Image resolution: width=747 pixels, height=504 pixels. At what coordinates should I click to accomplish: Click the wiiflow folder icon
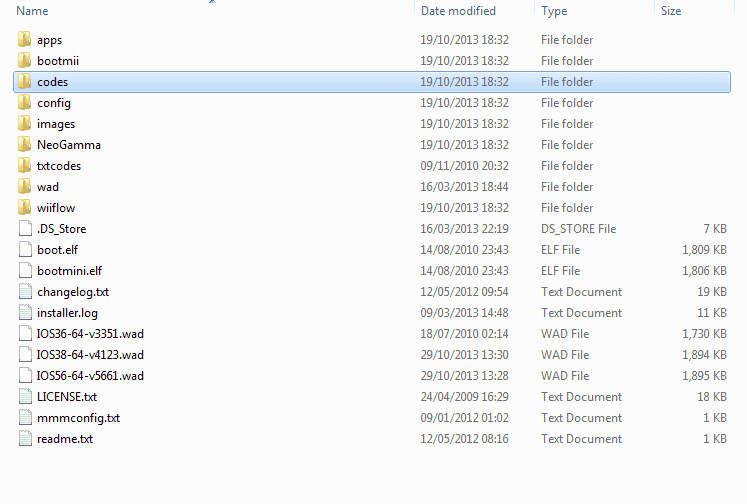point(24,207)
